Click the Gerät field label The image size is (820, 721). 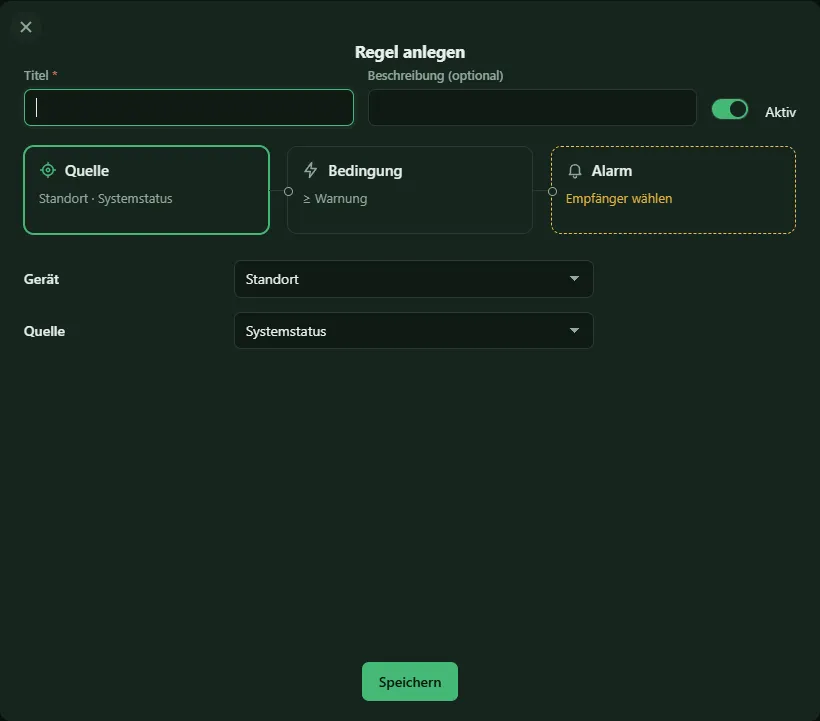(x=41, y=279)
